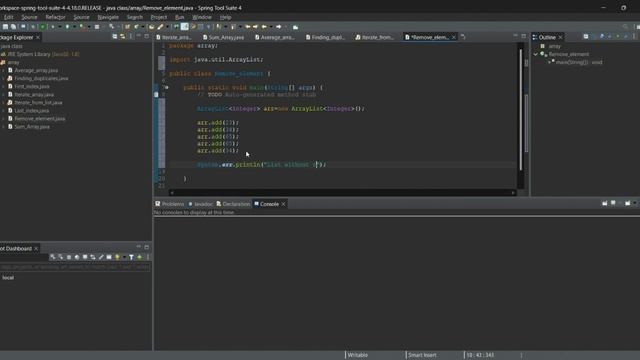640x360 pixels.
Task: Open the Run menu
Action: (x=180, y=17)
